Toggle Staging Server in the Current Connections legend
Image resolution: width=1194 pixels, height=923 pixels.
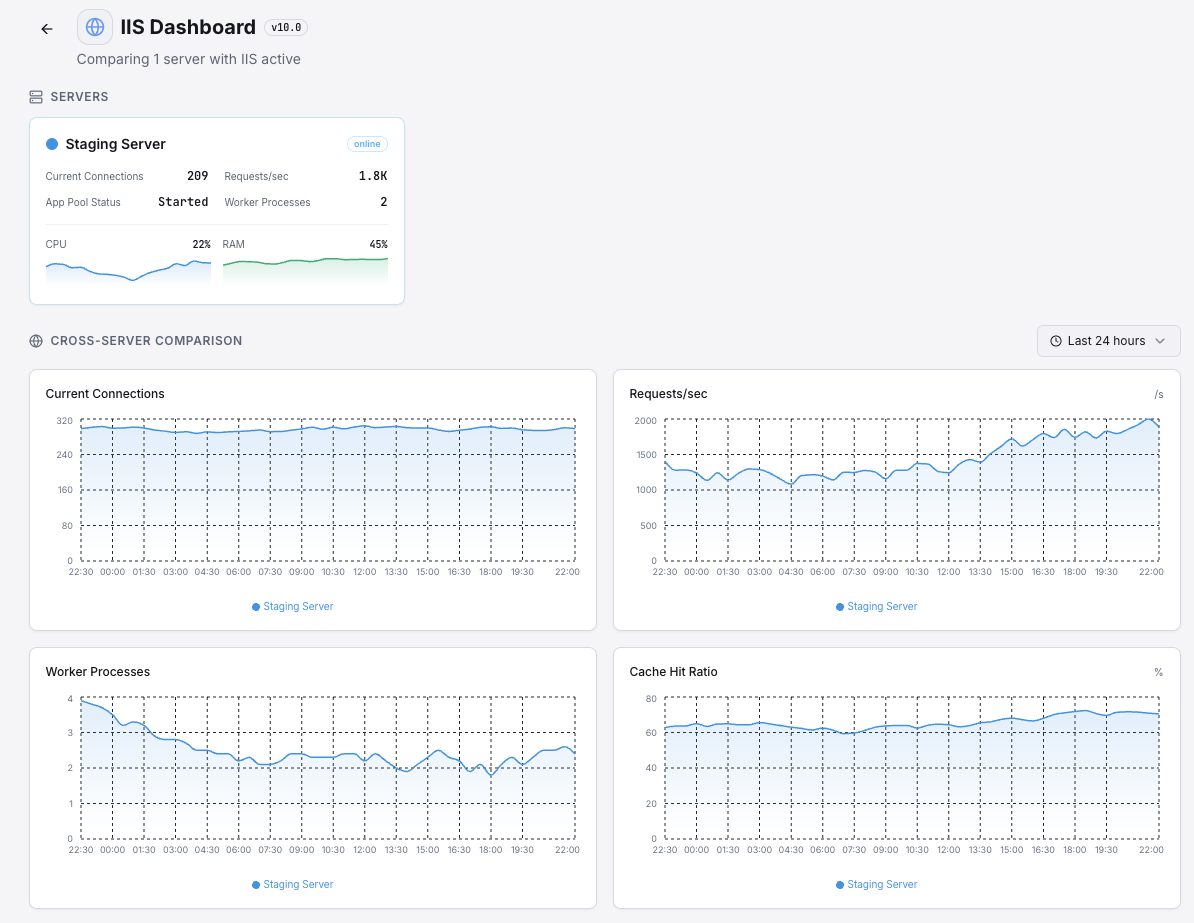click(x=292, y=606)
